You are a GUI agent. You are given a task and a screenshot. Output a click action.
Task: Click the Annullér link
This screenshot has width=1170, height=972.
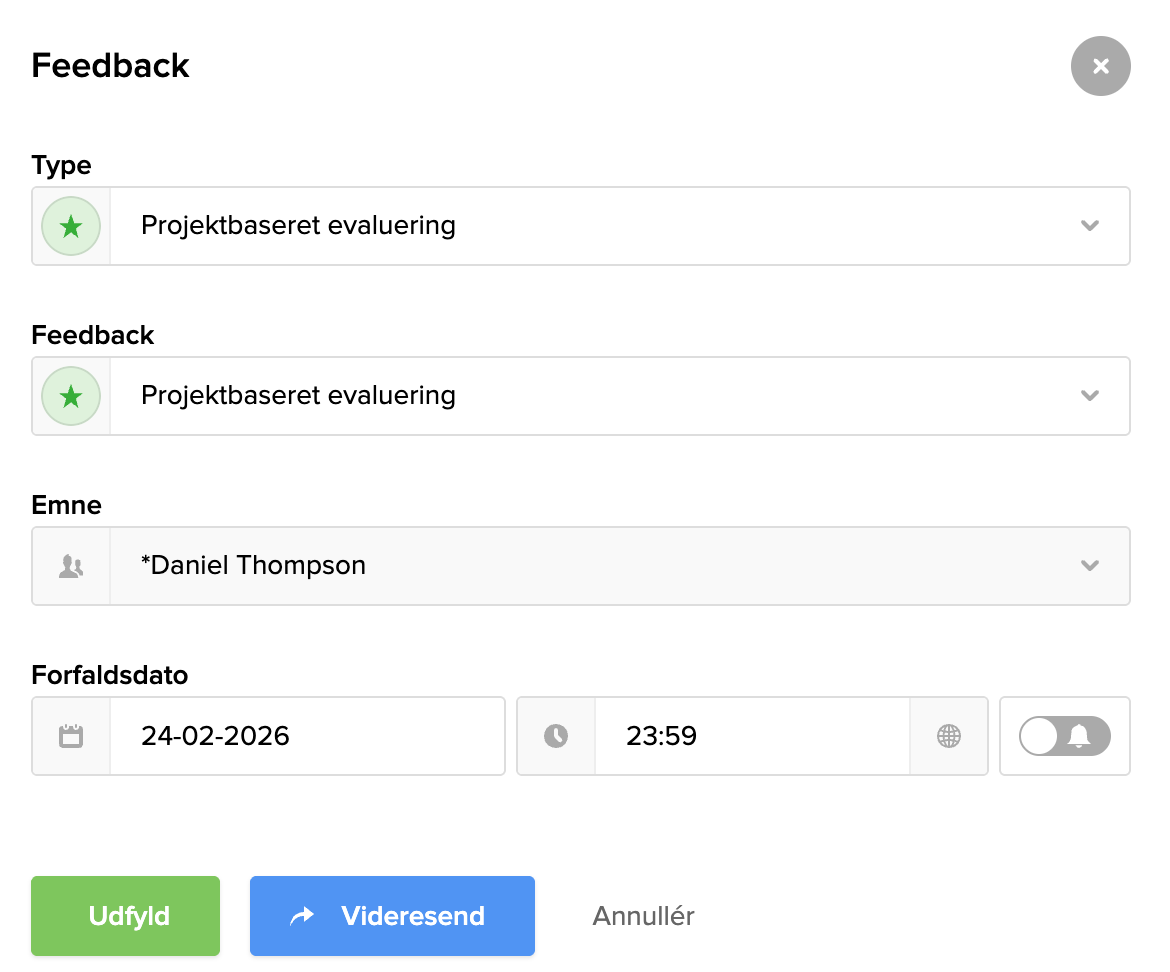pos(643,916)
